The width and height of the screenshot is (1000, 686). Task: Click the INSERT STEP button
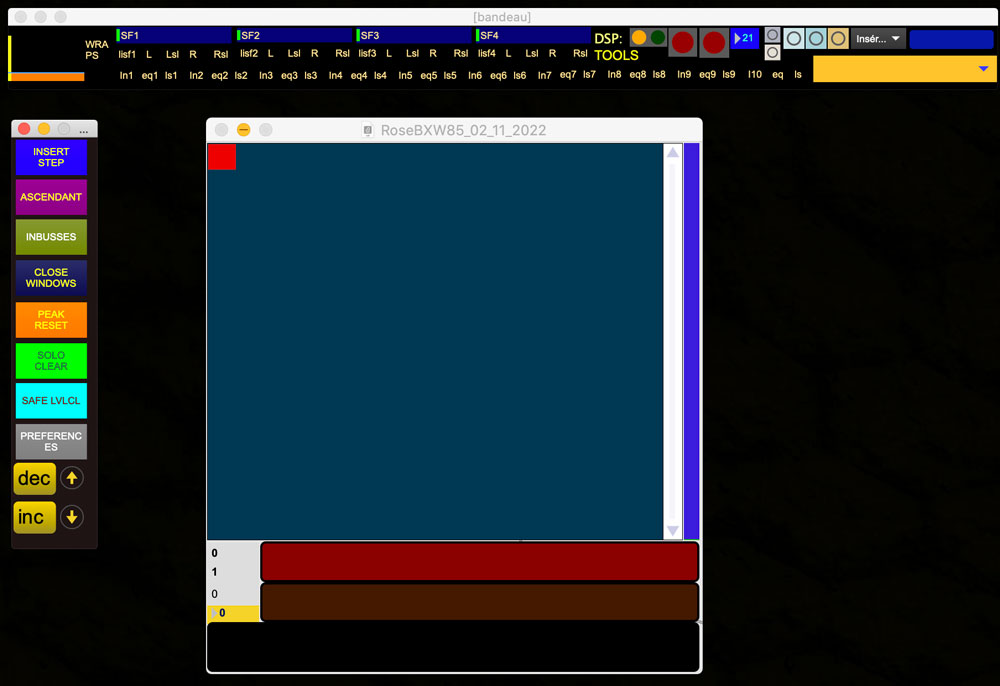[x=51, y=157]
